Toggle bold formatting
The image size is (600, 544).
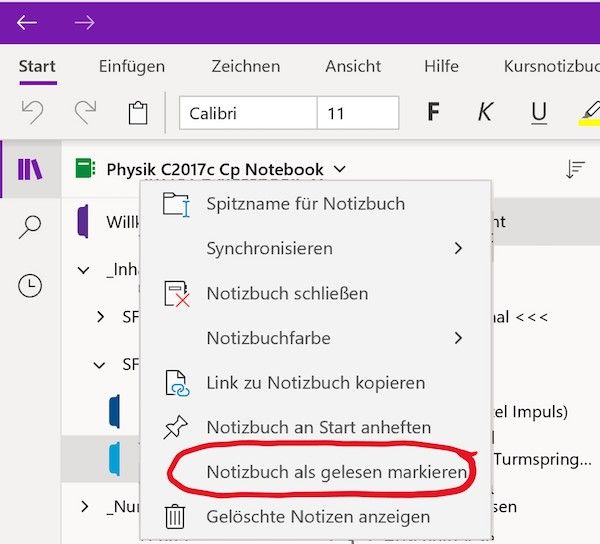pyautogui.click(x=433, y=112)
